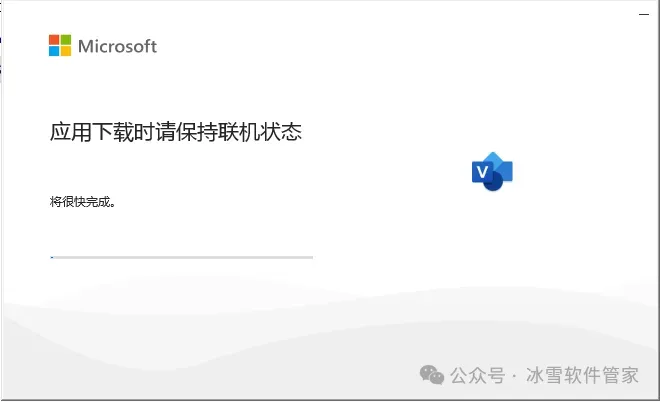Click the Visio app icon
The image size is (660, 402).
[492, 171]
